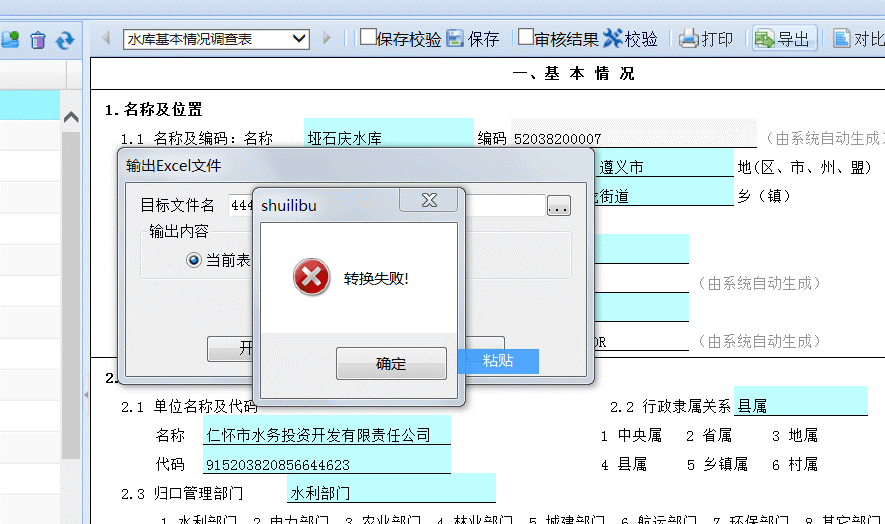Choose 粘贴 paste menu item

498,361
